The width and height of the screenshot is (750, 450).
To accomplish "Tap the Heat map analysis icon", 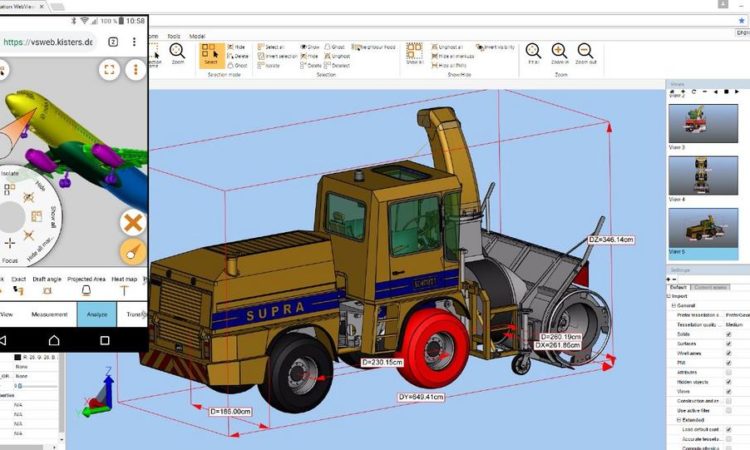I will [124, 290].
